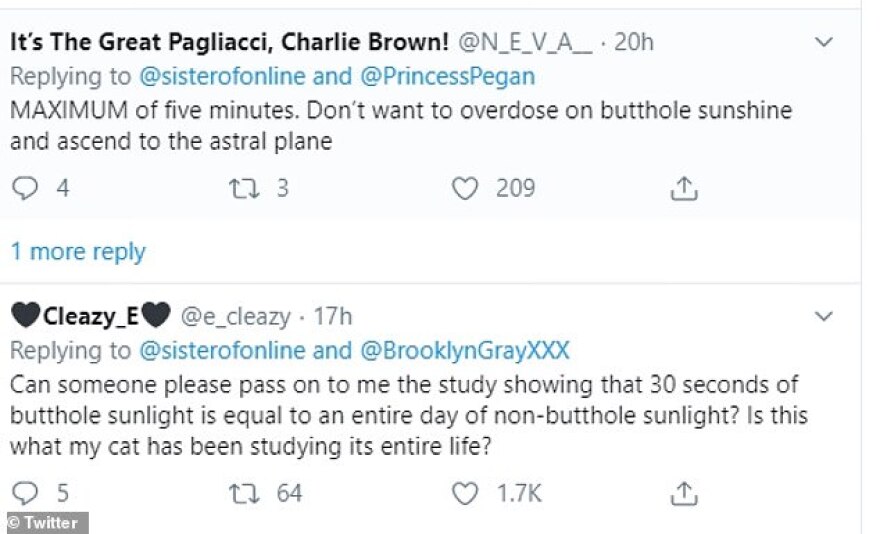Click the @e_cleazy handle
The width and height of the screenshot is (880, 534).
235,318
